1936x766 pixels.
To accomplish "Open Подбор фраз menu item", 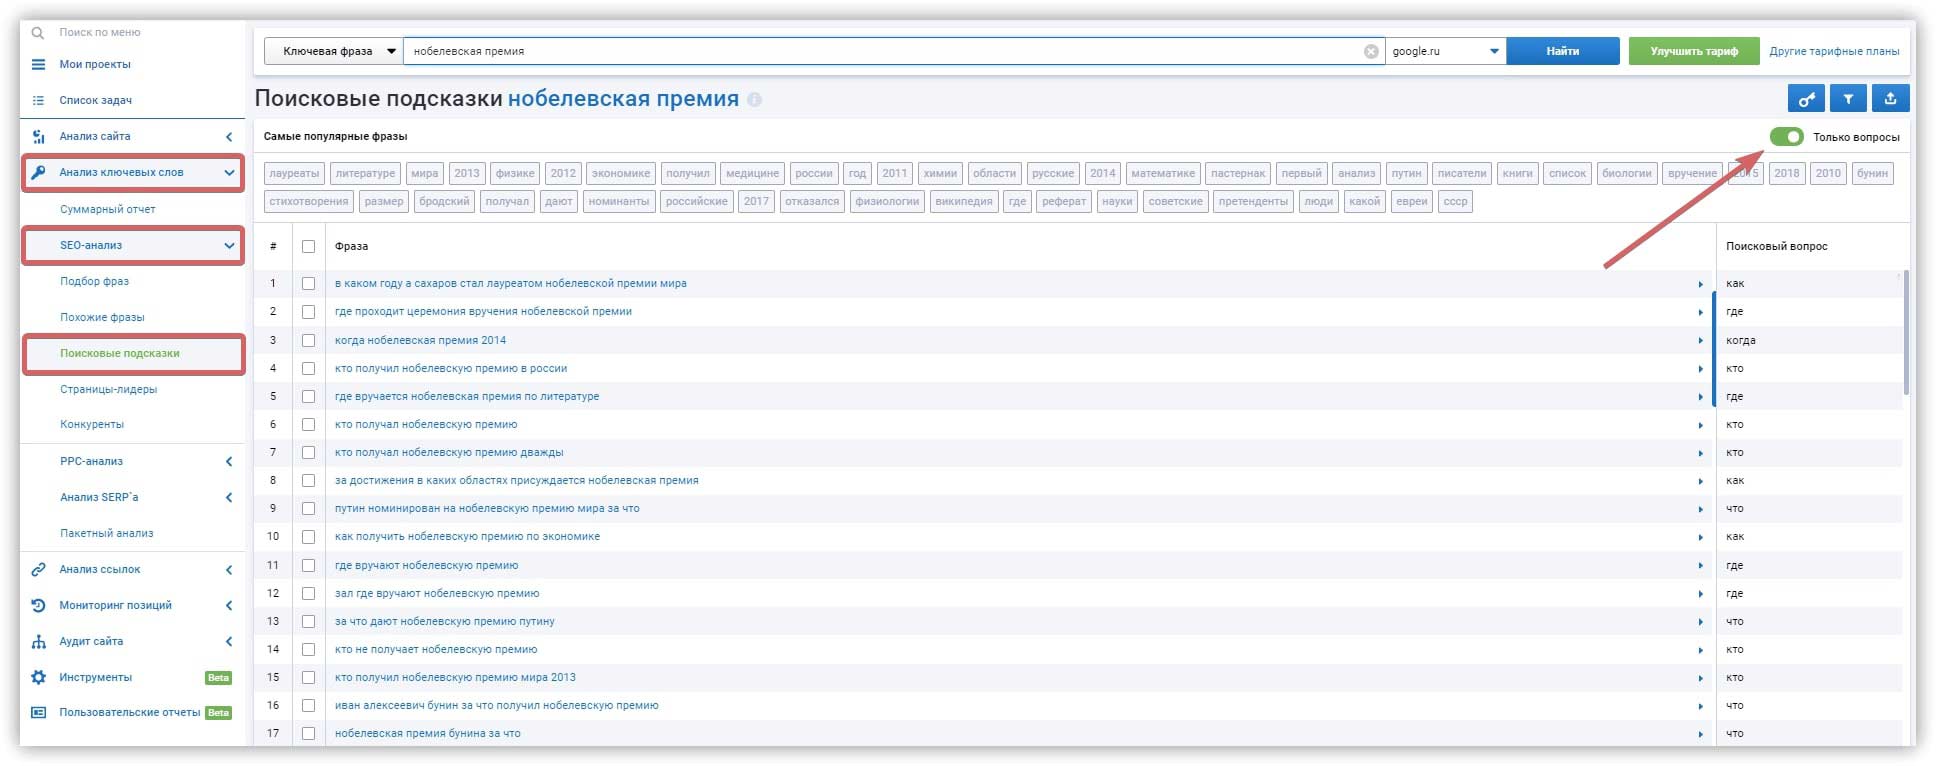I will click(94, 281).
